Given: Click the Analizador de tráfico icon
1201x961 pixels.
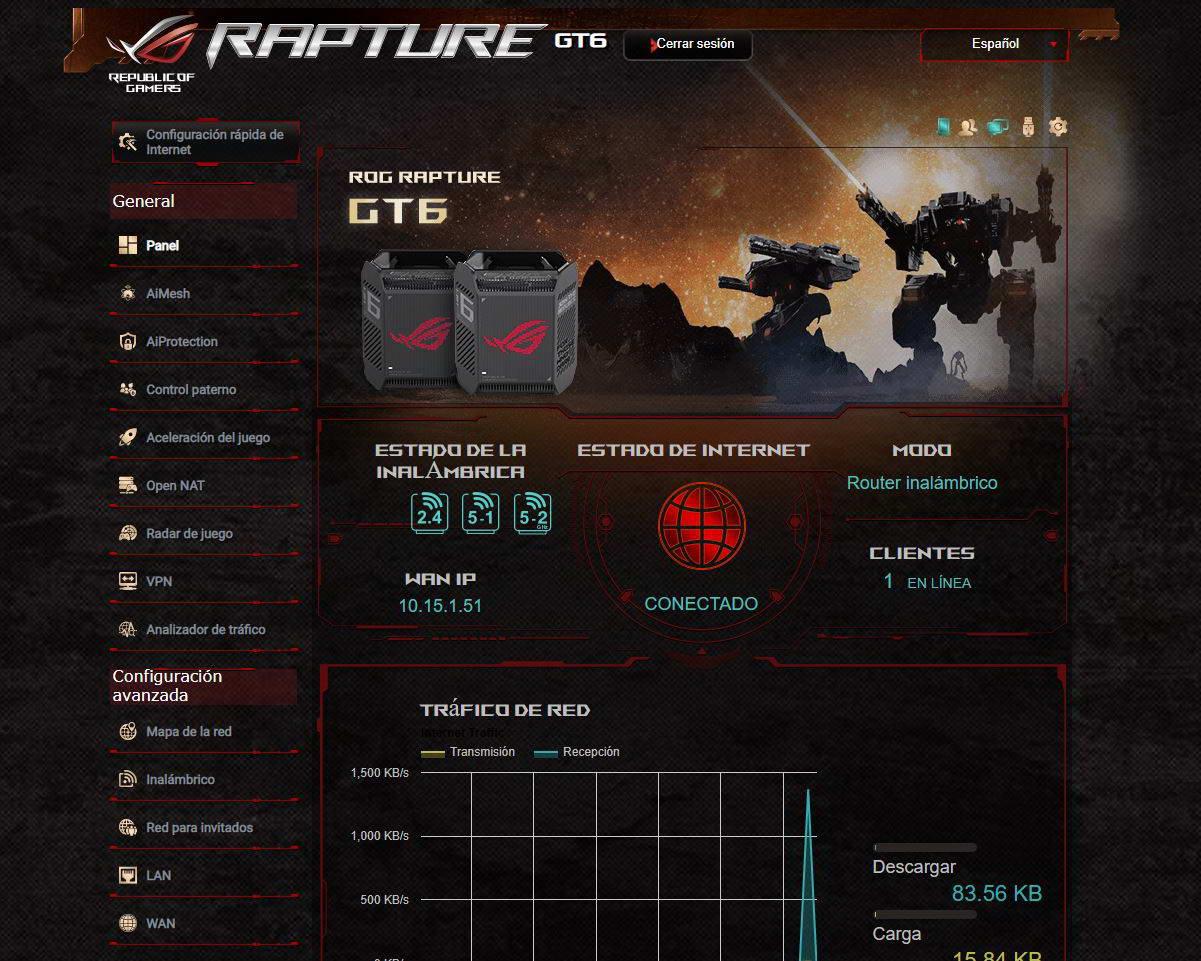Looking at the screenshot, I should pos(128,629).
